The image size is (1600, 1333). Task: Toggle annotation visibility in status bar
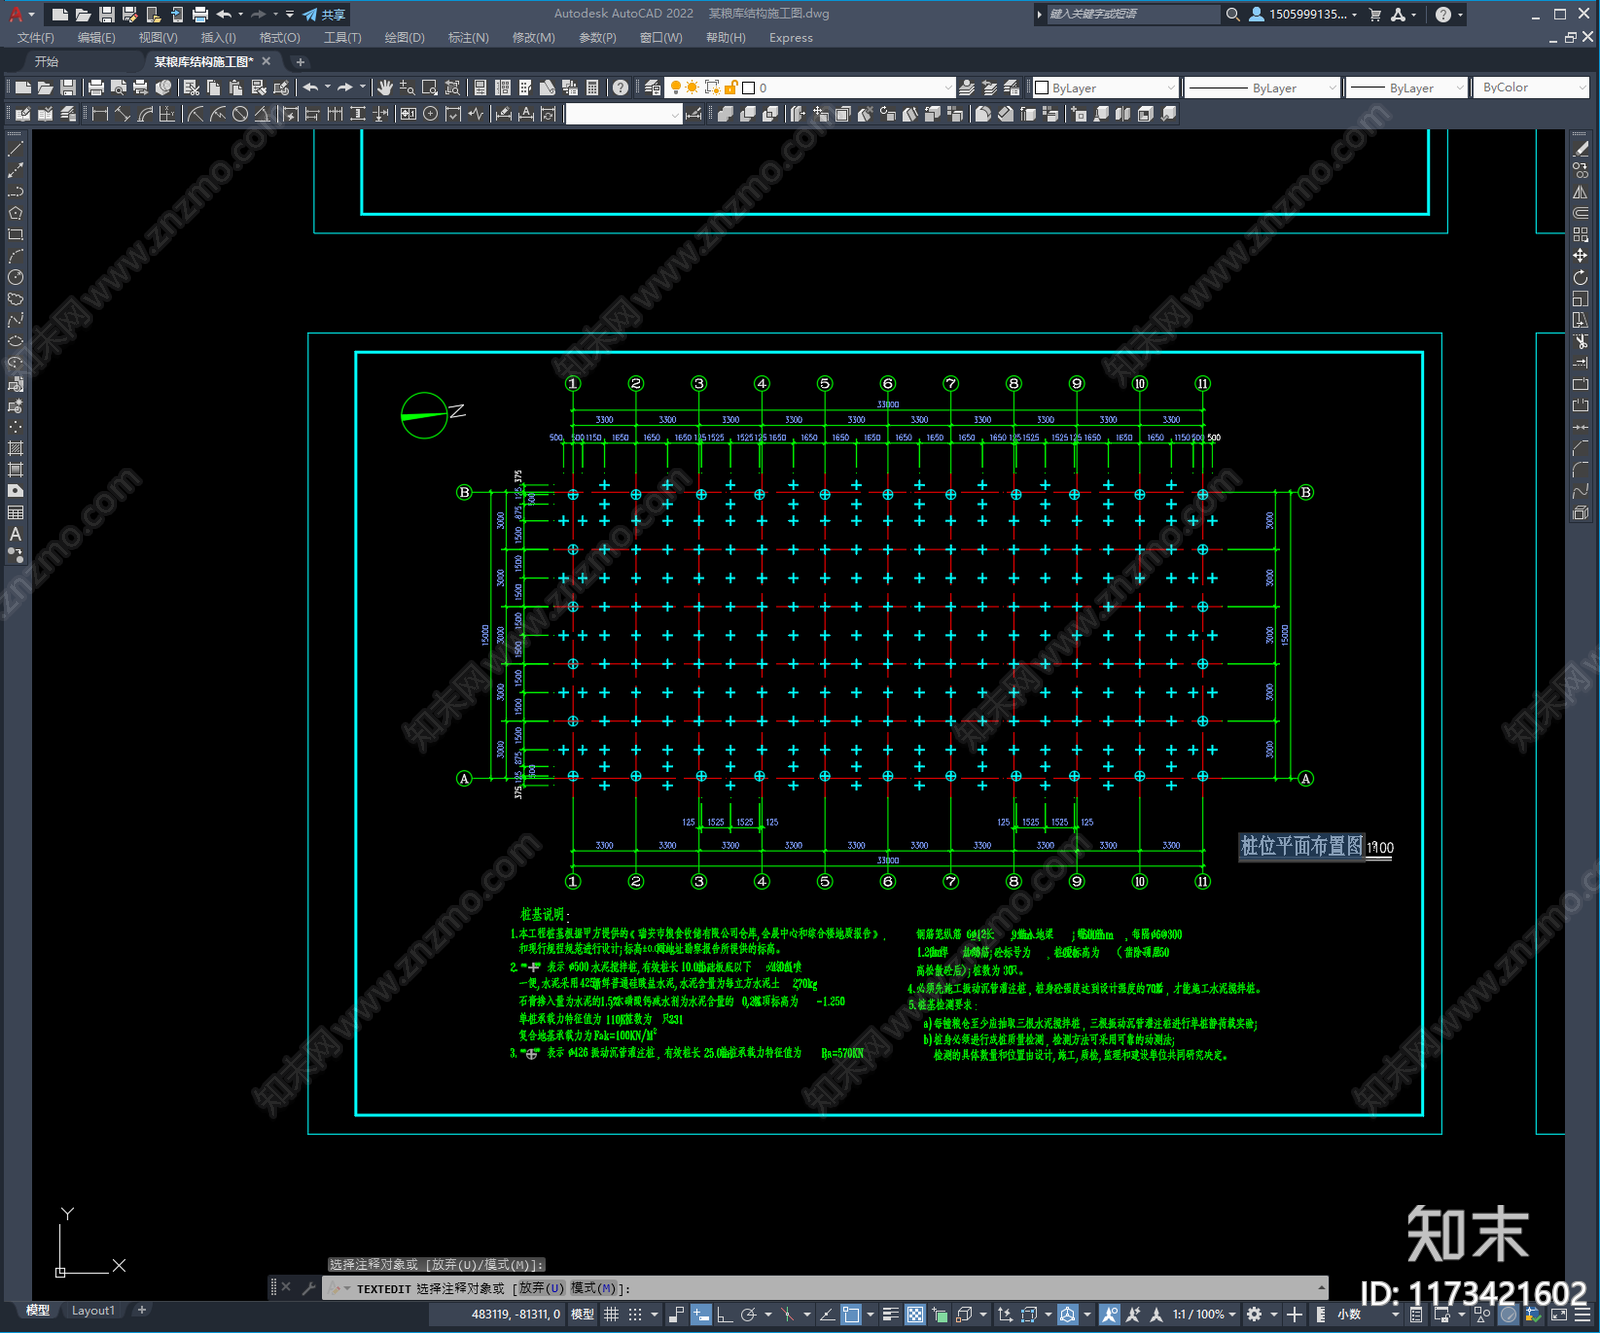(x=1110, y=1314)
